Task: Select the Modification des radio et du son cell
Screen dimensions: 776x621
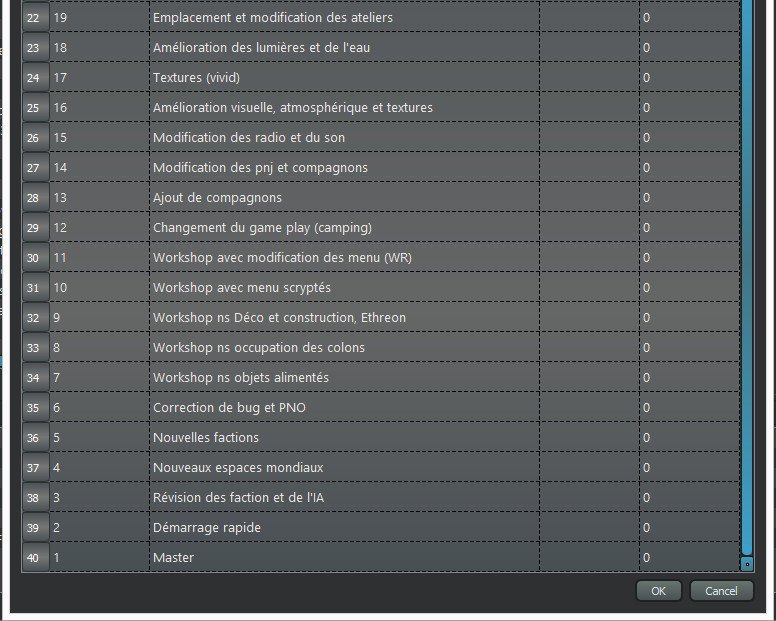Action: 344,138
